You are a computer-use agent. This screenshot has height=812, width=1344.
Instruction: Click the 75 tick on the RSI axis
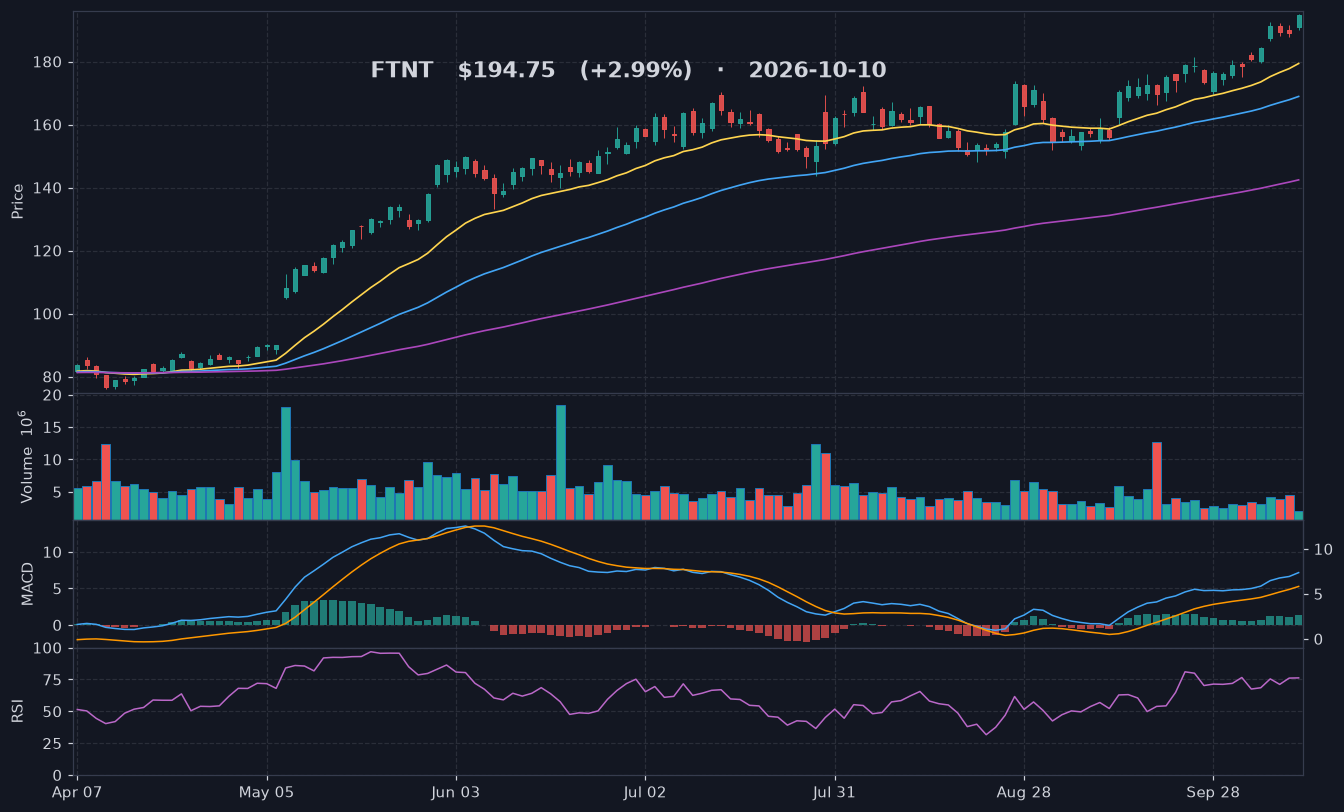[53, 681]
